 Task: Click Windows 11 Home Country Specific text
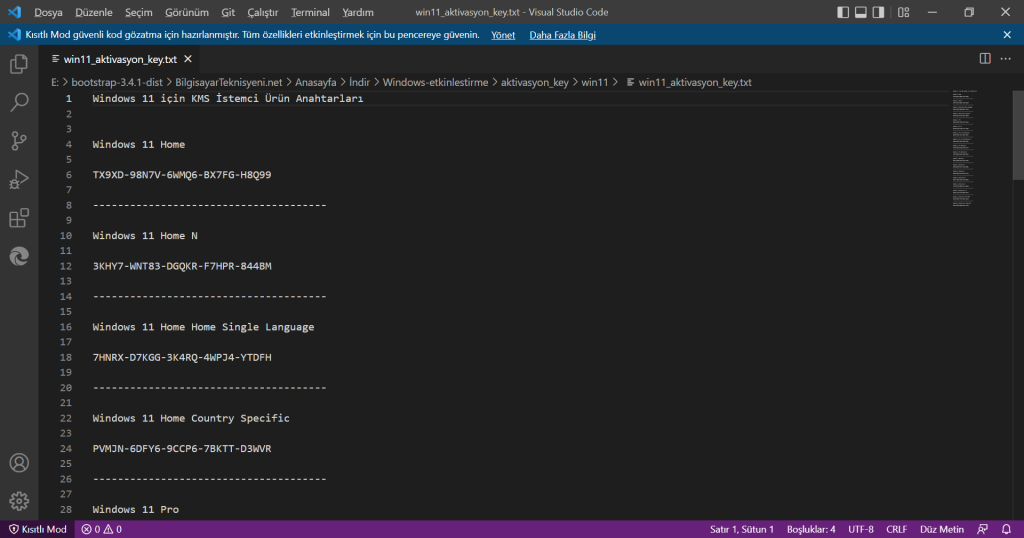pyautogui.click(x=191, y=419)
